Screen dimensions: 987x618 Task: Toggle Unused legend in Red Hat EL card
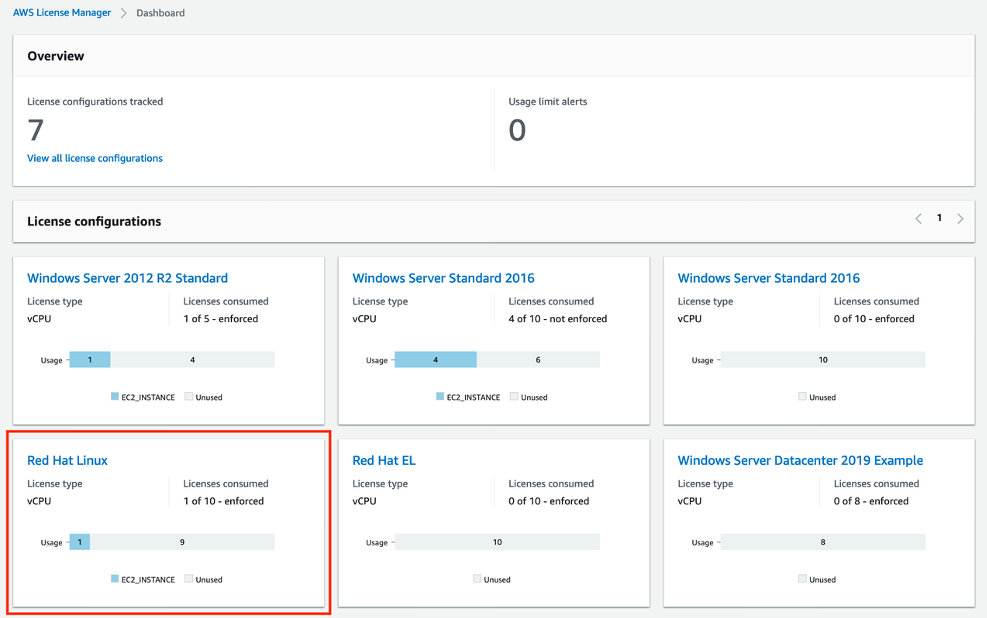tap(492, 579)
